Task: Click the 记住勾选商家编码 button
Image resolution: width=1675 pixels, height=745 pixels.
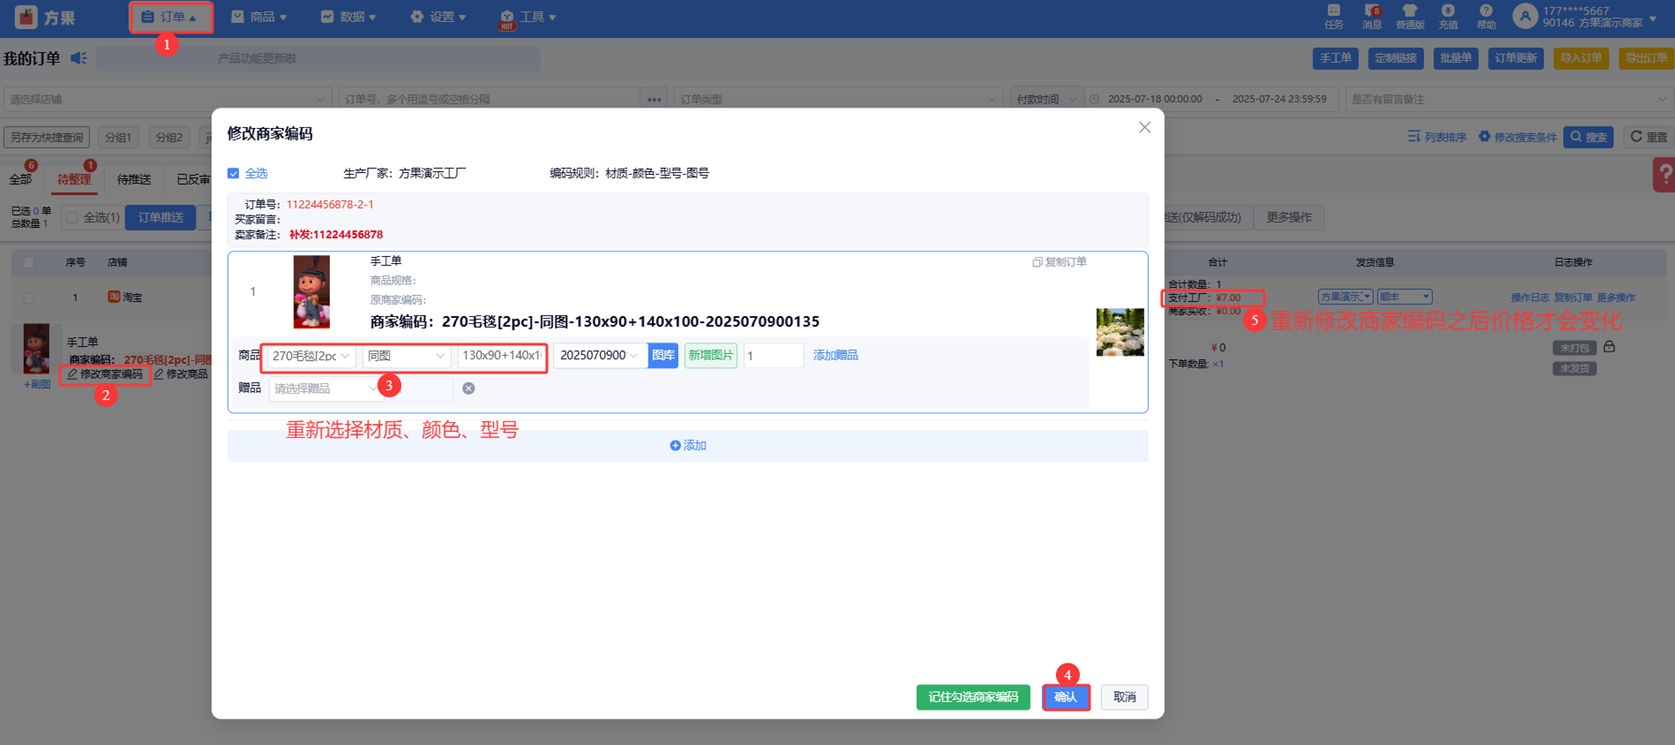Action: (x=972, y=697)
